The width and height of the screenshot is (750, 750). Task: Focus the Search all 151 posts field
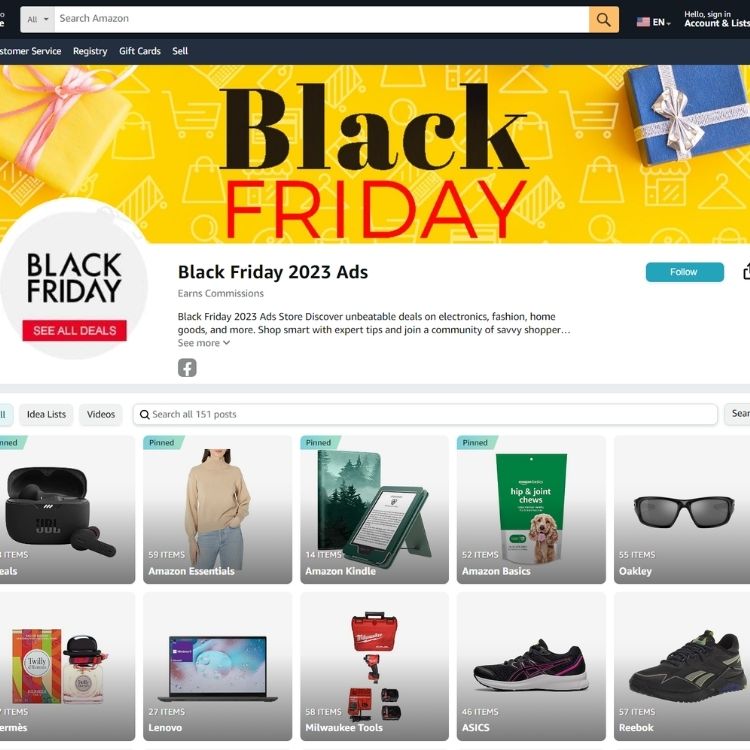click(425, 415)
